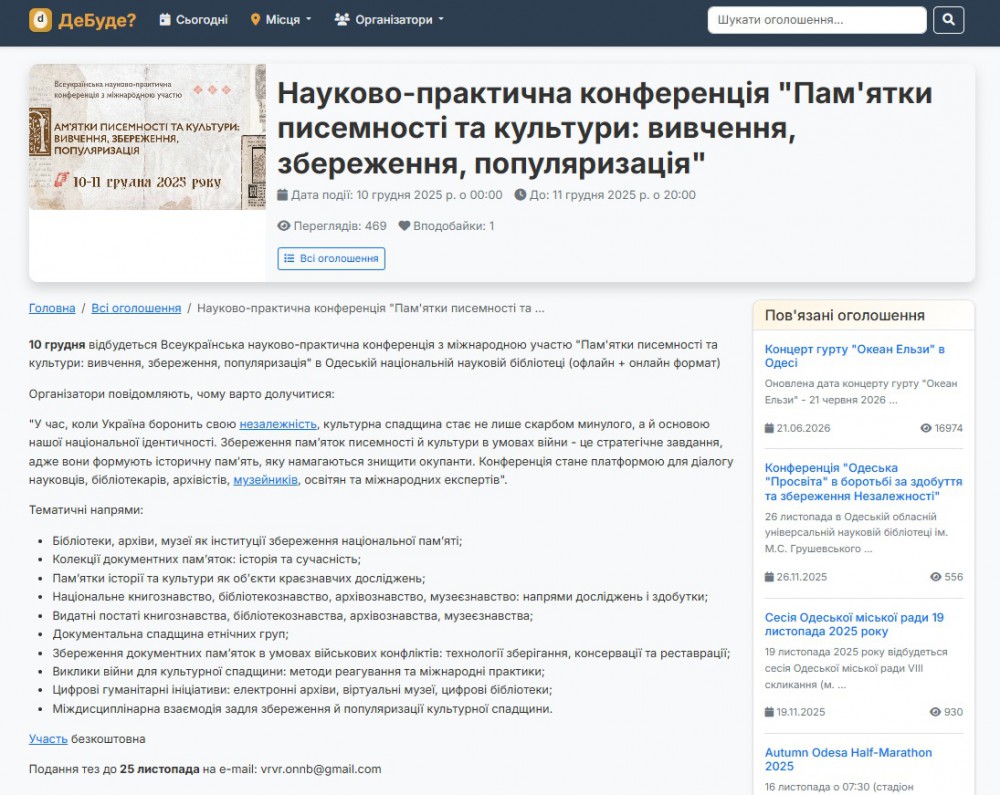Click the heart icon next to Вподобайки
The width and height of the screenshot is (1000, 795).
tap(404, 226)
